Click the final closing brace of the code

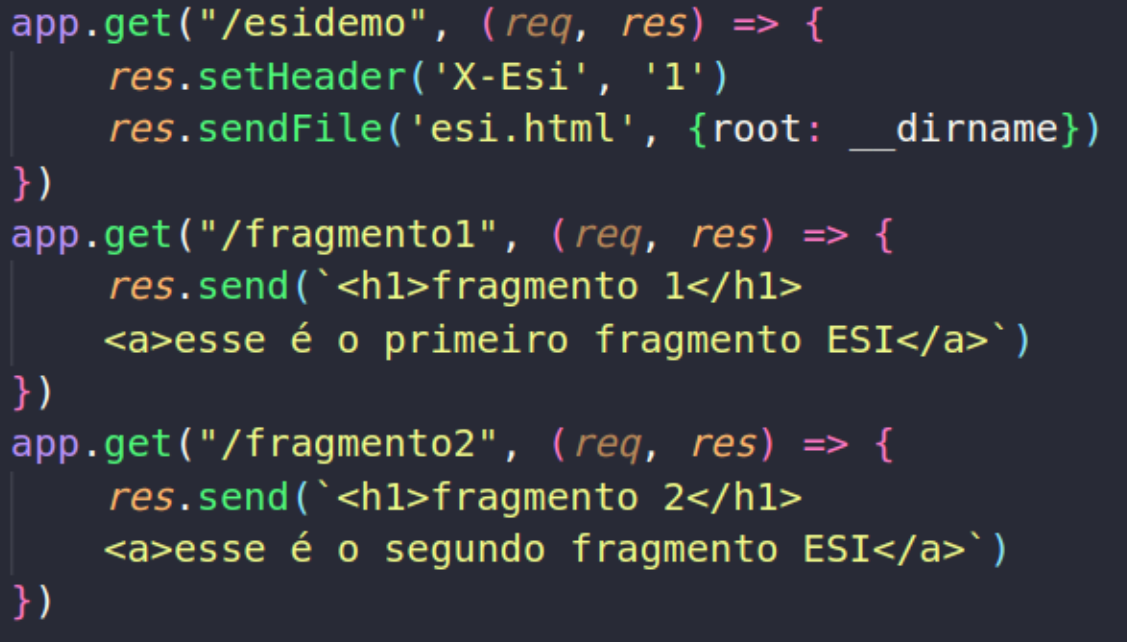click(22, 602)
